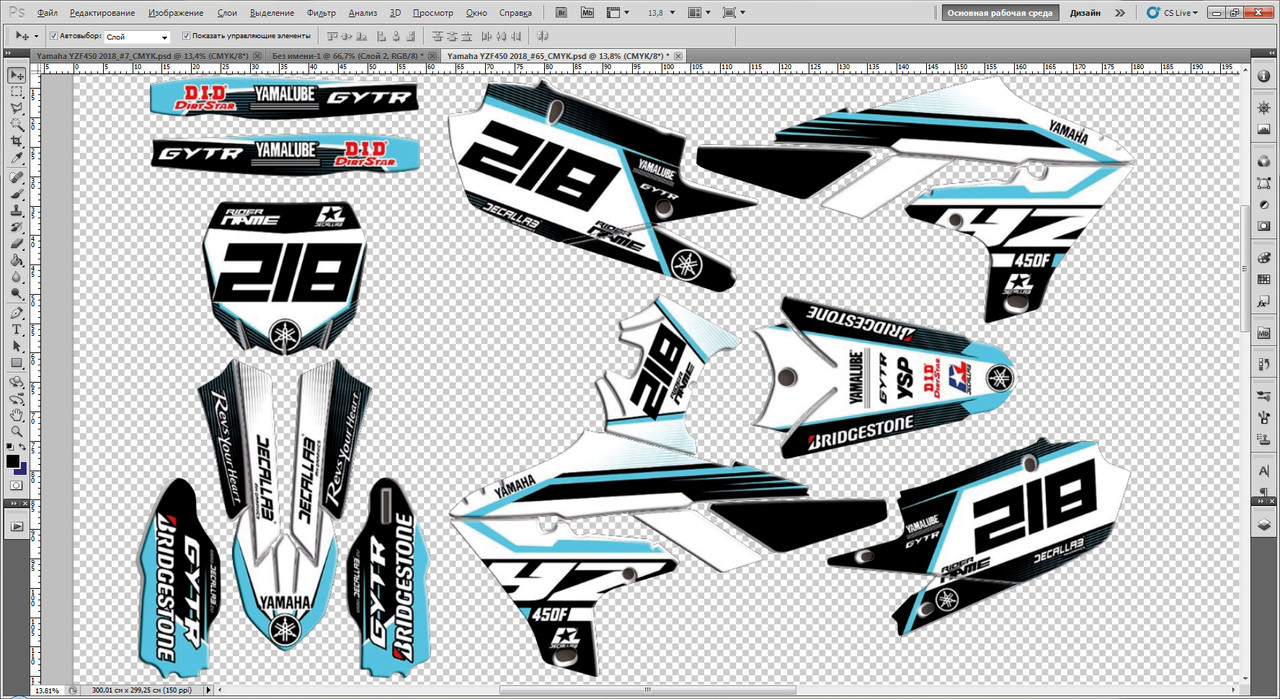Select the Paint Bucket tool
The height and width of the screenshot is (699, 1280).
17,261
